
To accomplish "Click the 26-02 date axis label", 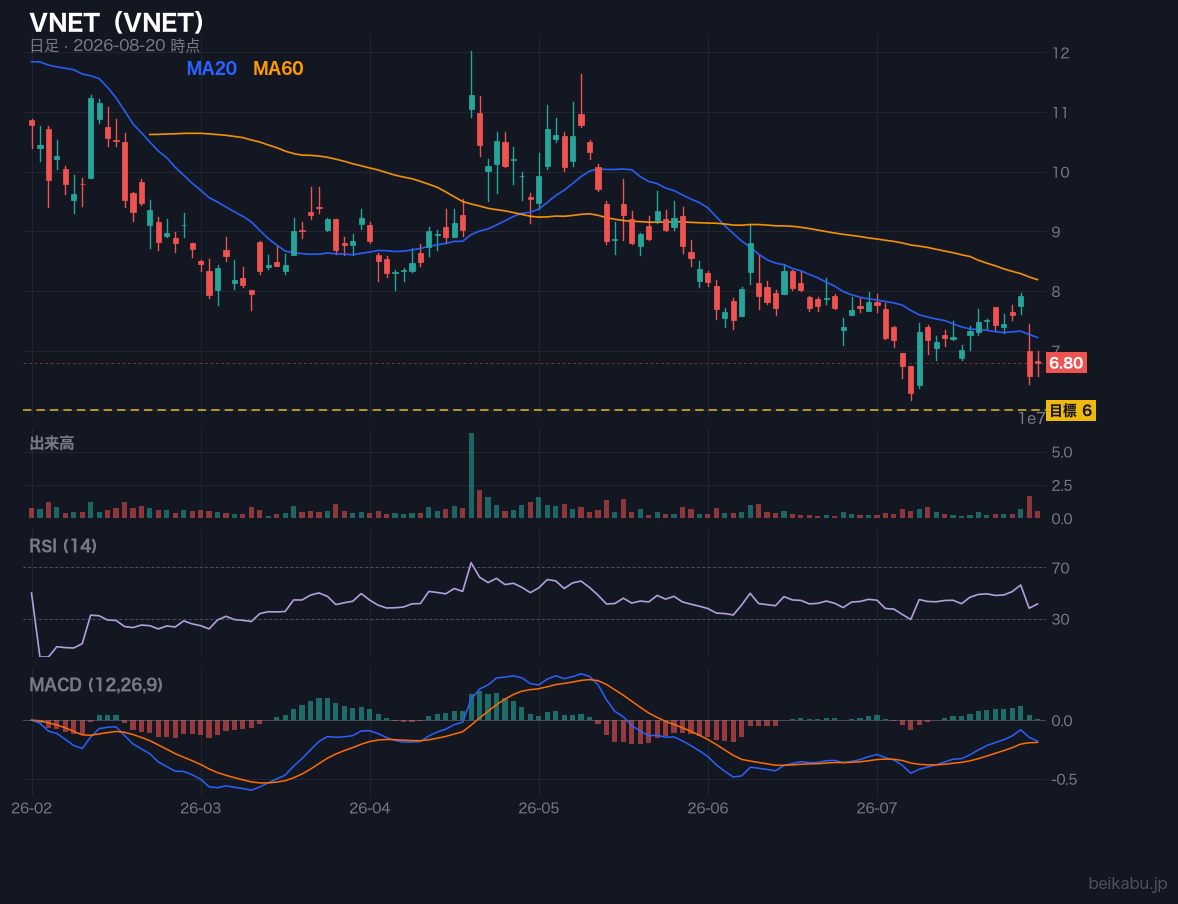I will tap(32, 809).
